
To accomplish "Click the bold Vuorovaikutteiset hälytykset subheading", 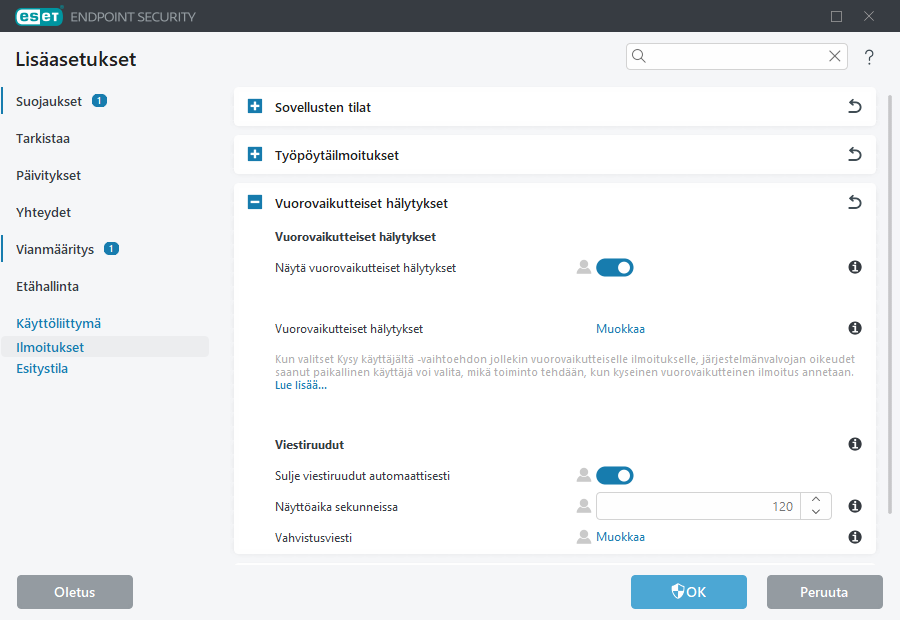I will pyautogui.click(x=355, y=237).
